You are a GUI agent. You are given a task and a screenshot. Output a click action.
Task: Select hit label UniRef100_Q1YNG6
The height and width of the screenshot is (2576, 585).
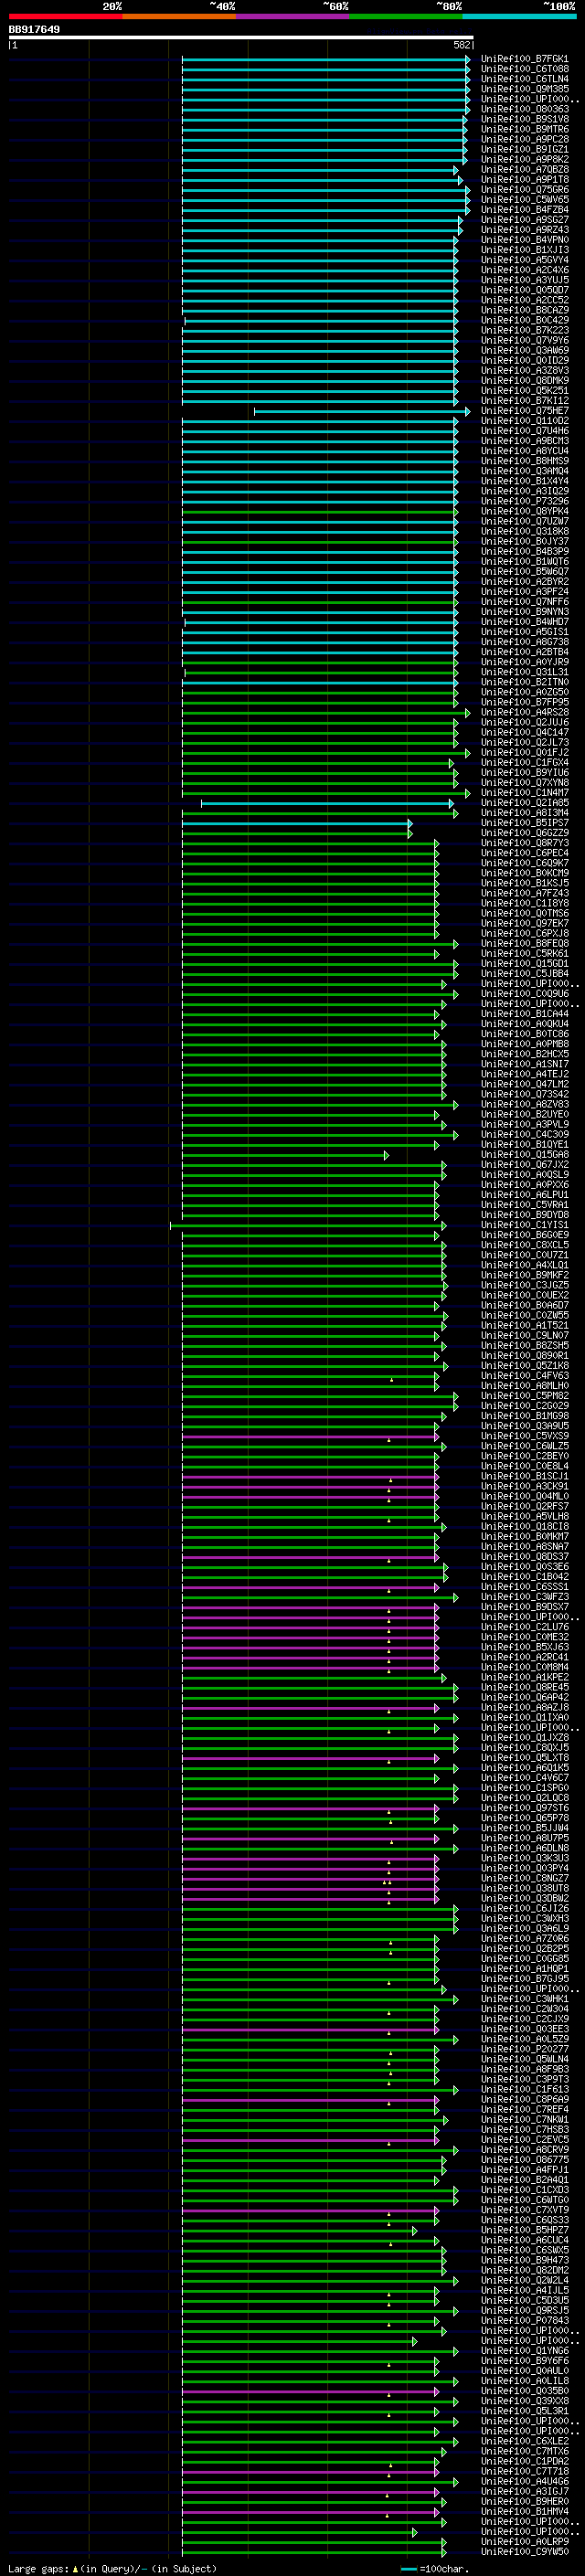pos(525,2350)
